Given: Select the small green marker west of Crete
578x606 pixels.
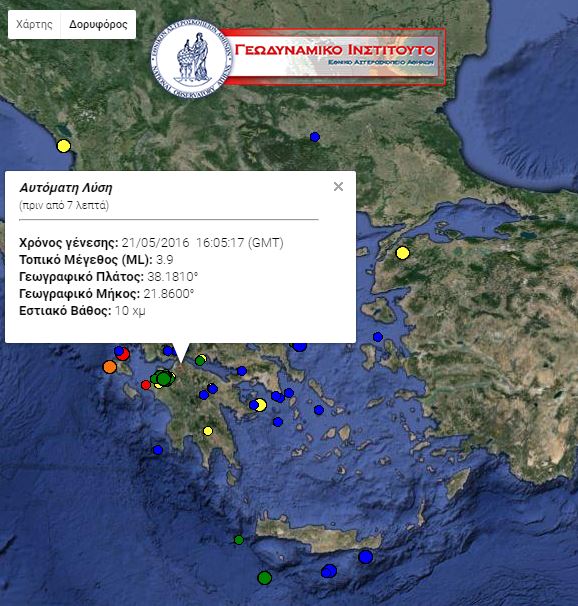Looking at the screenshot, I should pos(239,540).
